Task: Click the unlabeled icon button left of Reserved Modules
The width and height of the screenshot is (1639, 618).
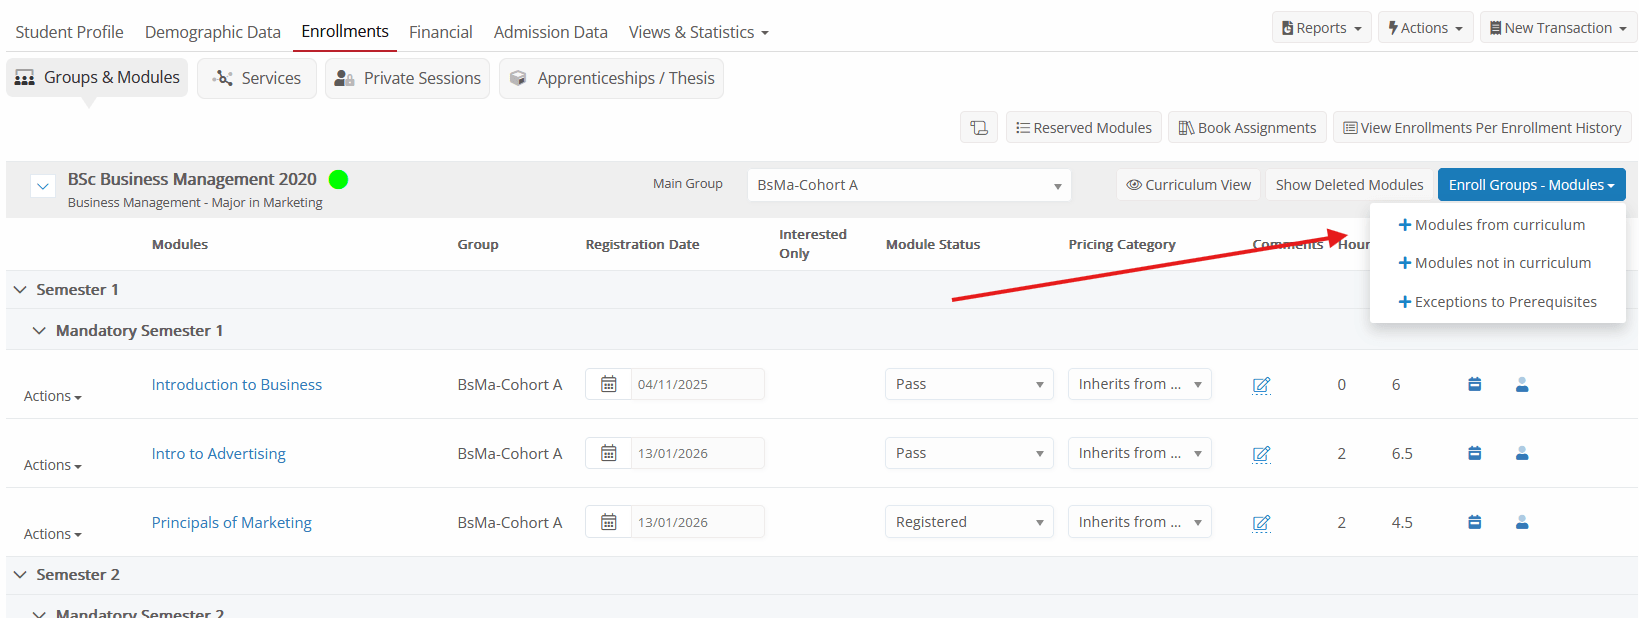Action: (x=978, y=128)
